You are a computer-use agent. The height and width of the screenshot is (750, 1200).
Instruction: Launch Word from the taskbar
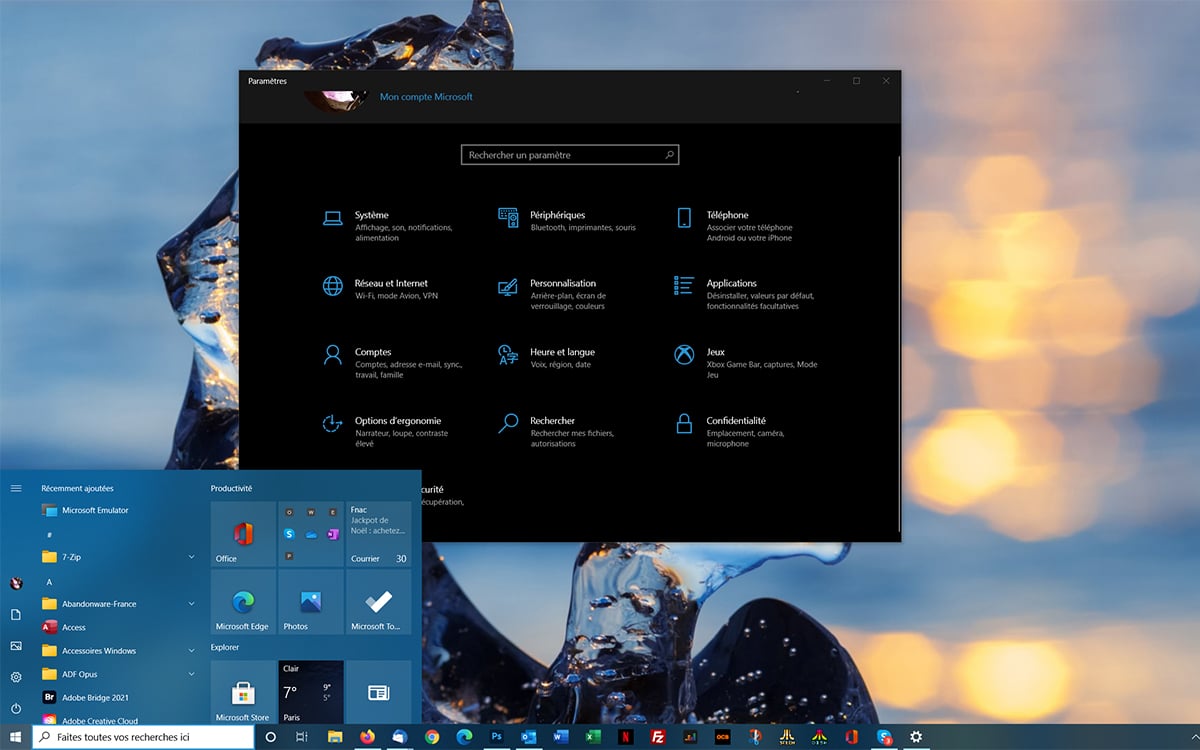(561, 737)
